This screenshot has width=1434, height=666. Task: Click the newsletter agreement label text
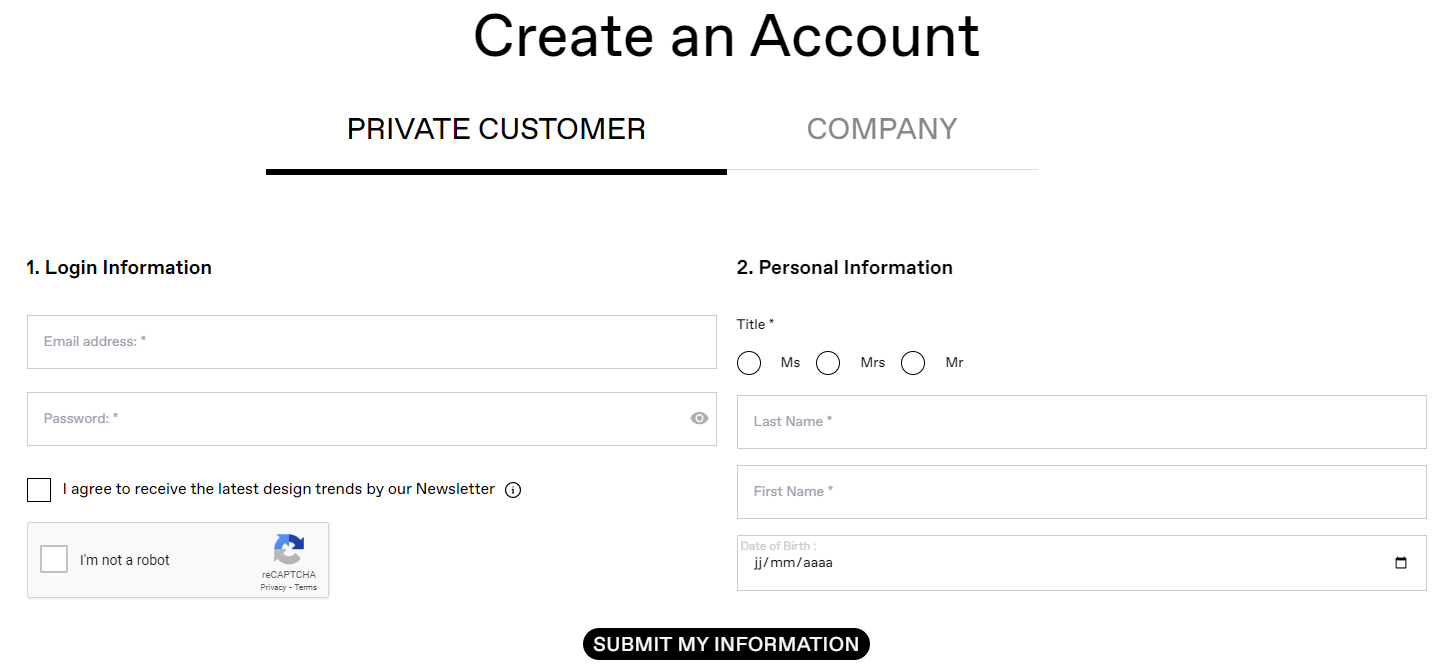click(x=279, y=489)
